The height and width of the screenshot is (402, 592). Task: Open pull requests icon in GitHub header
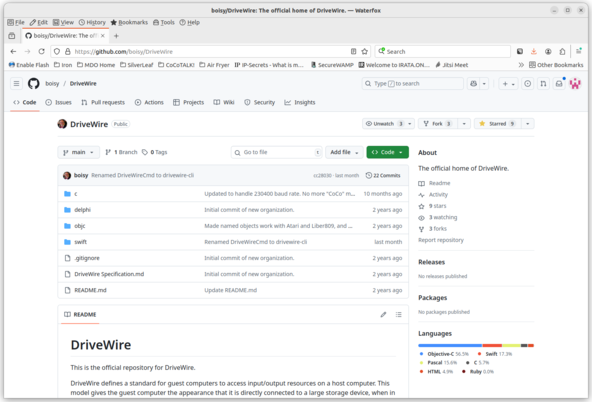point(543,83)
